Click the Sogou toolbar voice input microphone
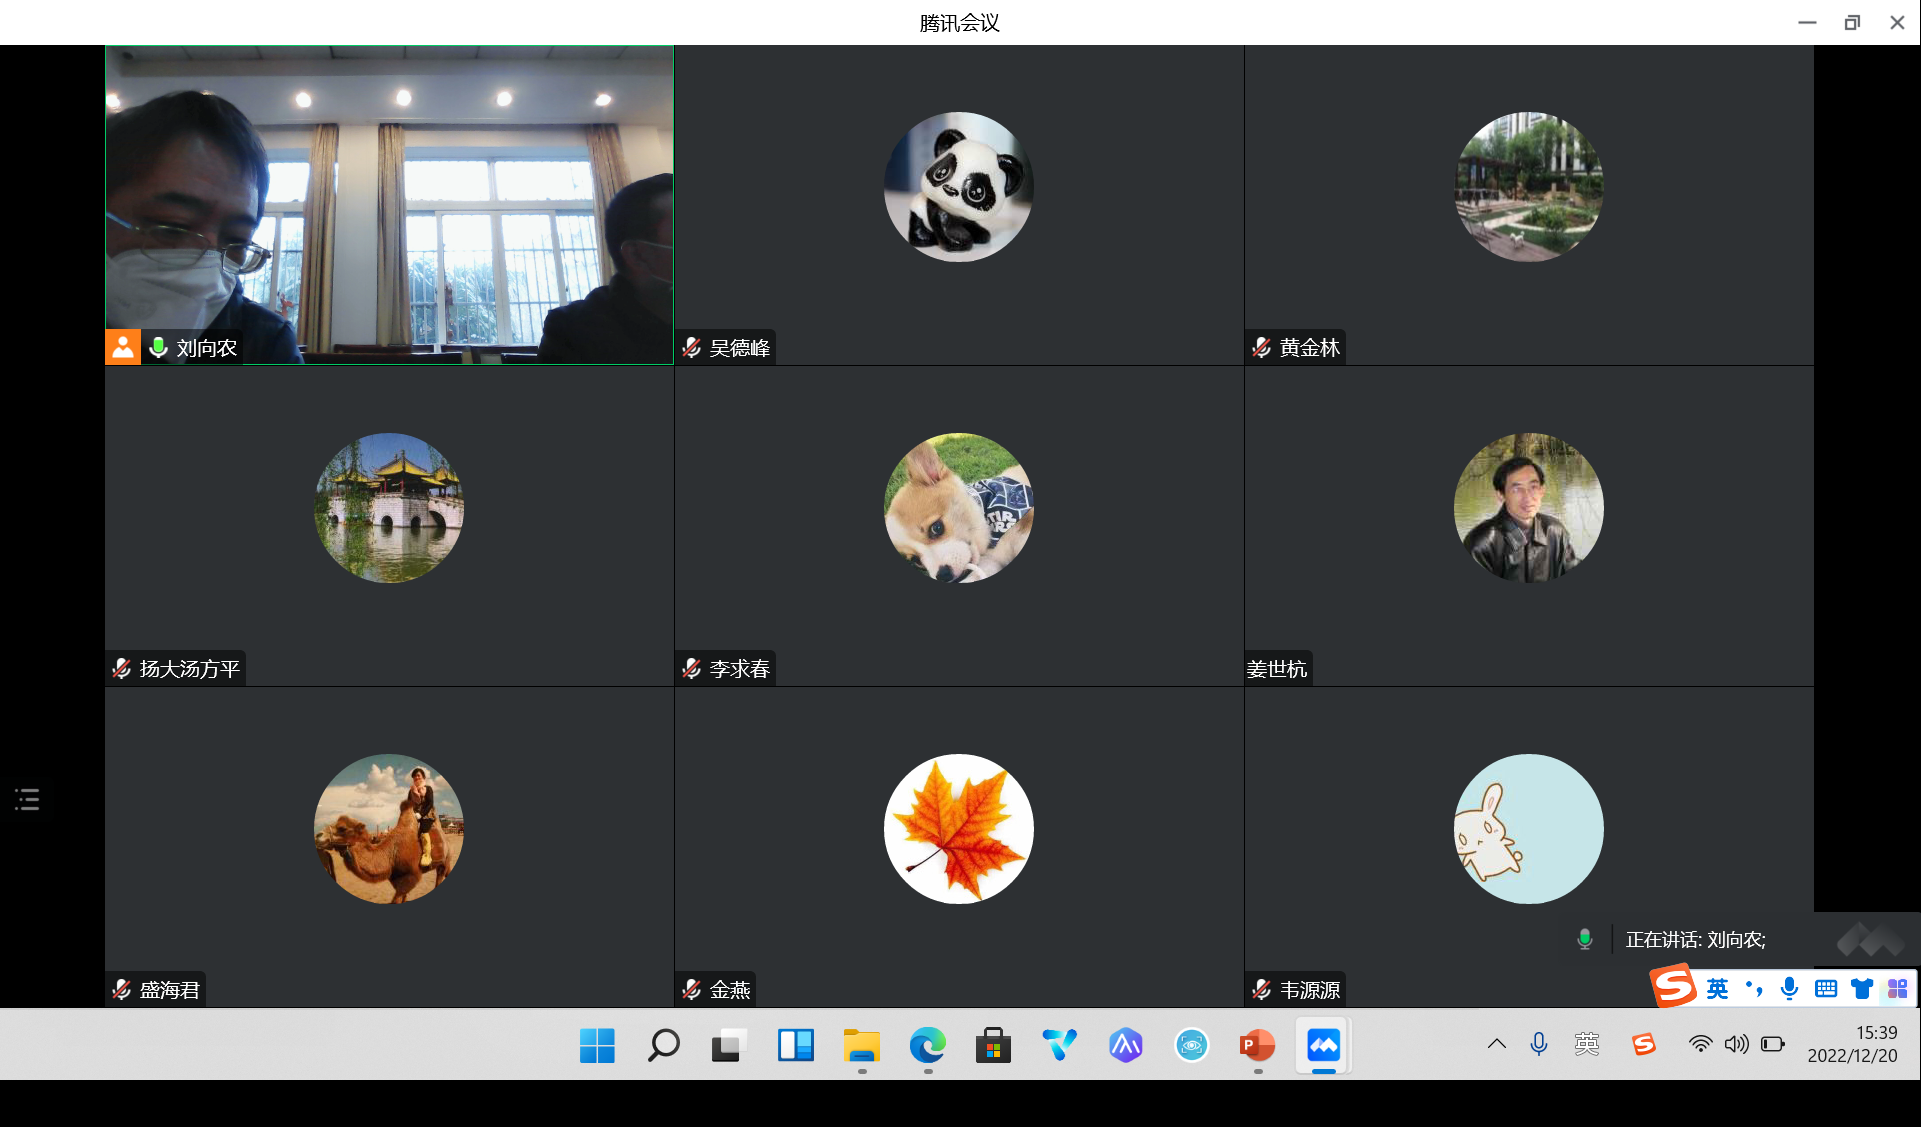 click(x=1789, y=988)
